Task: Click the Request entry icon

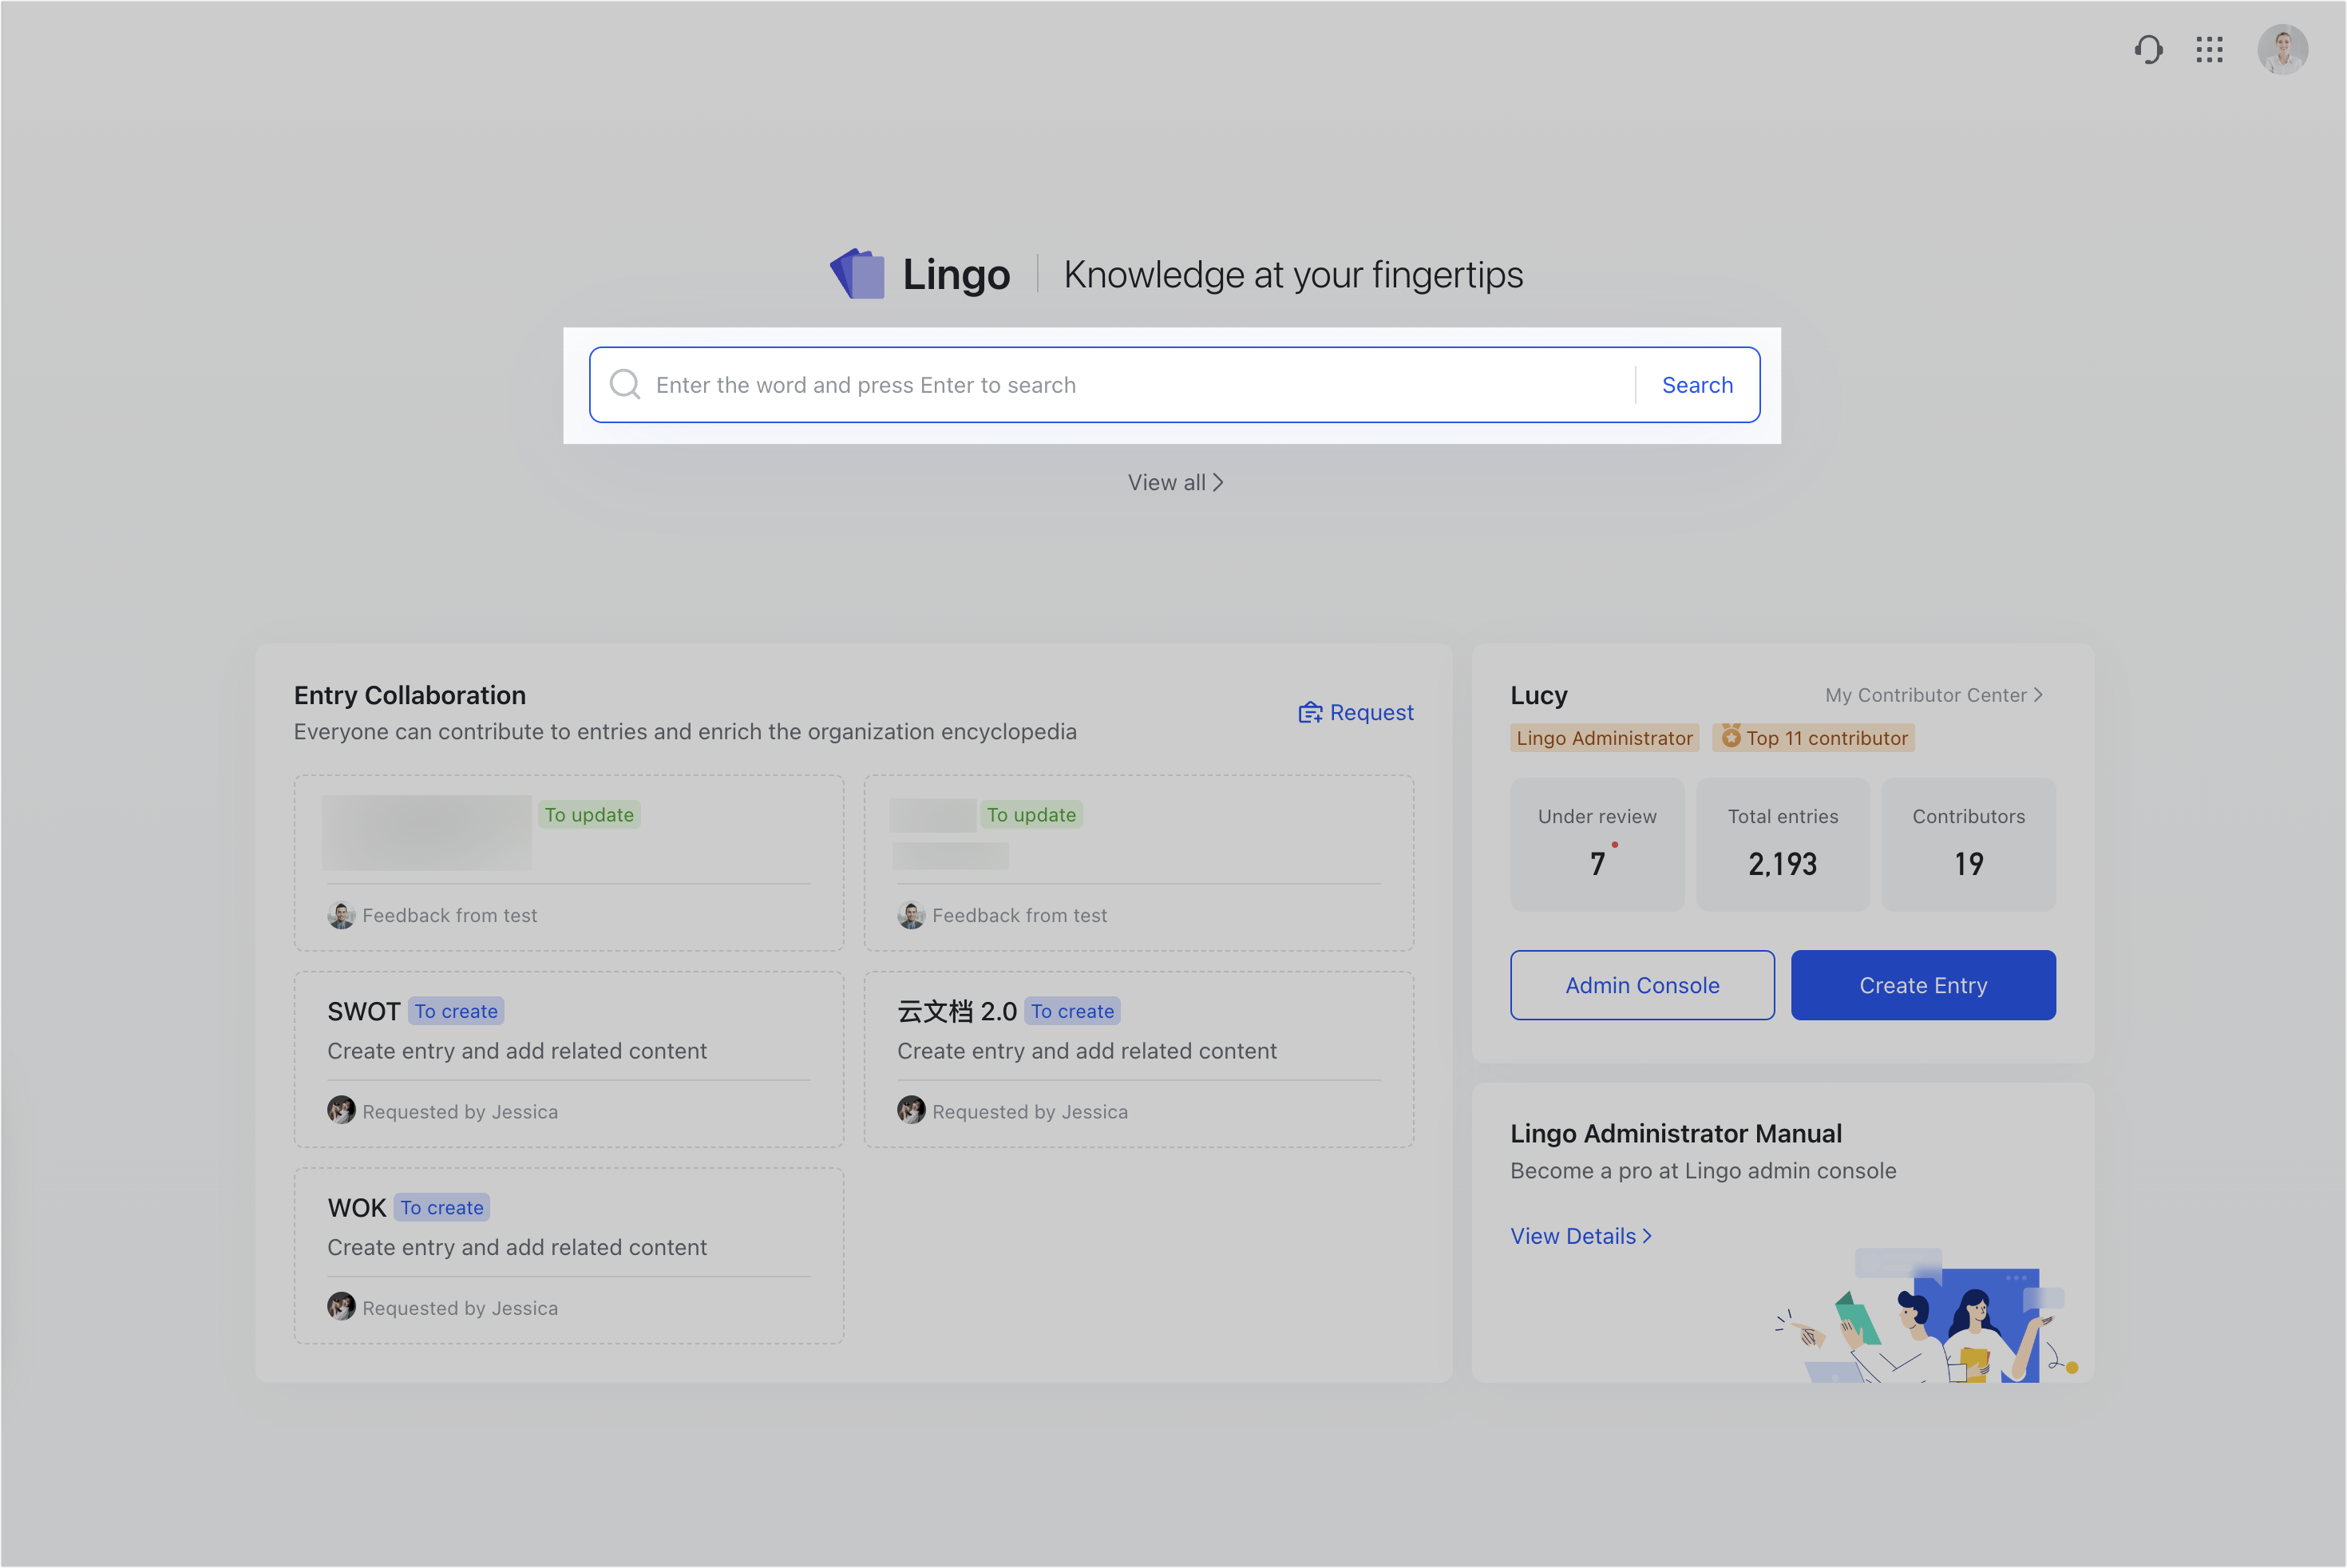Action: (1309, 712)
